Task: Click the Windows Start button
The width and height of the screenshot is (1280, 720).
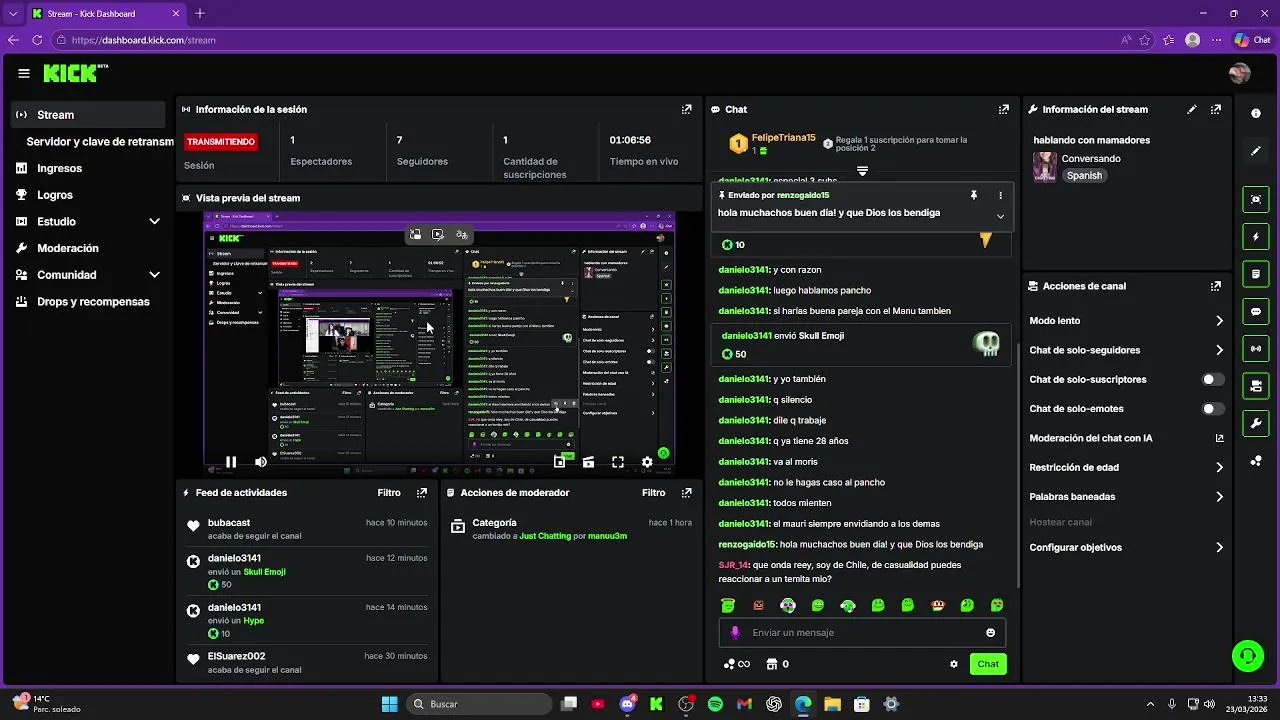Action: click(389, 704)
